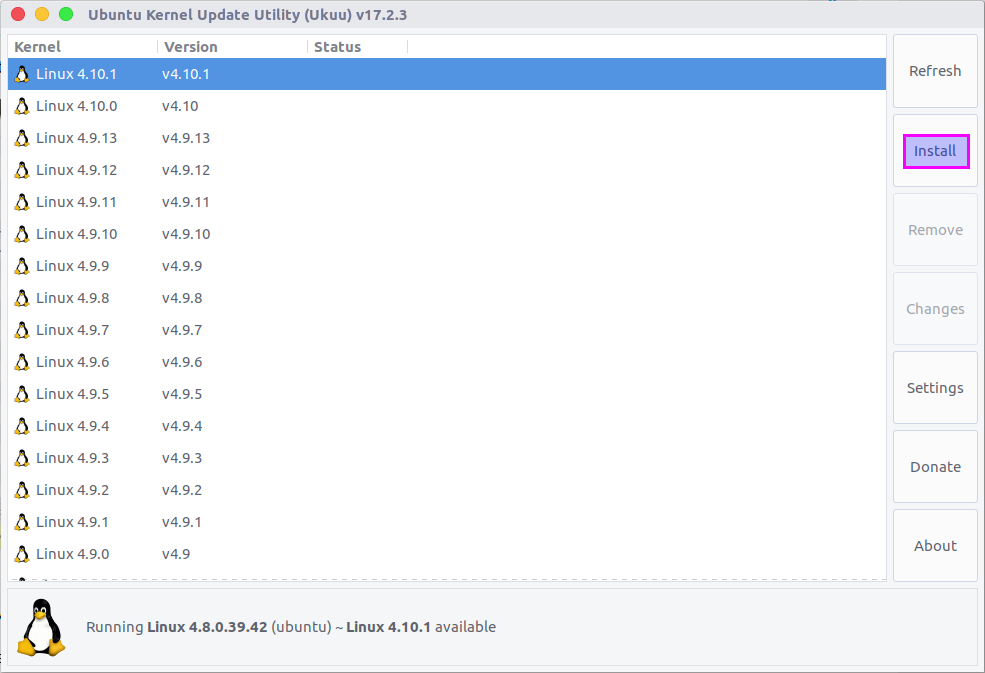Image resolution: width=985 pixels, height=673 pixels.
Task: Click penguin icon beside Linux 4.9.0
Action: click(x=22, y=554)
